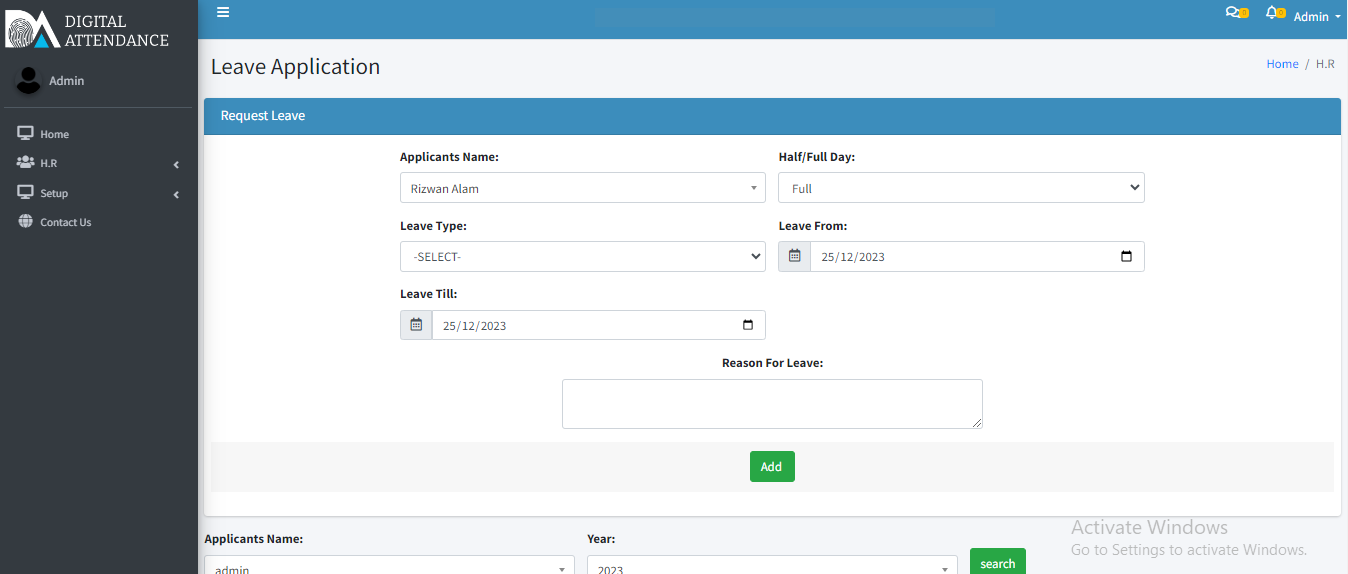Viewport: 1348px width, 574px height.
Task: Click the Home breadcrumb link
Action: click(1282, 64)
